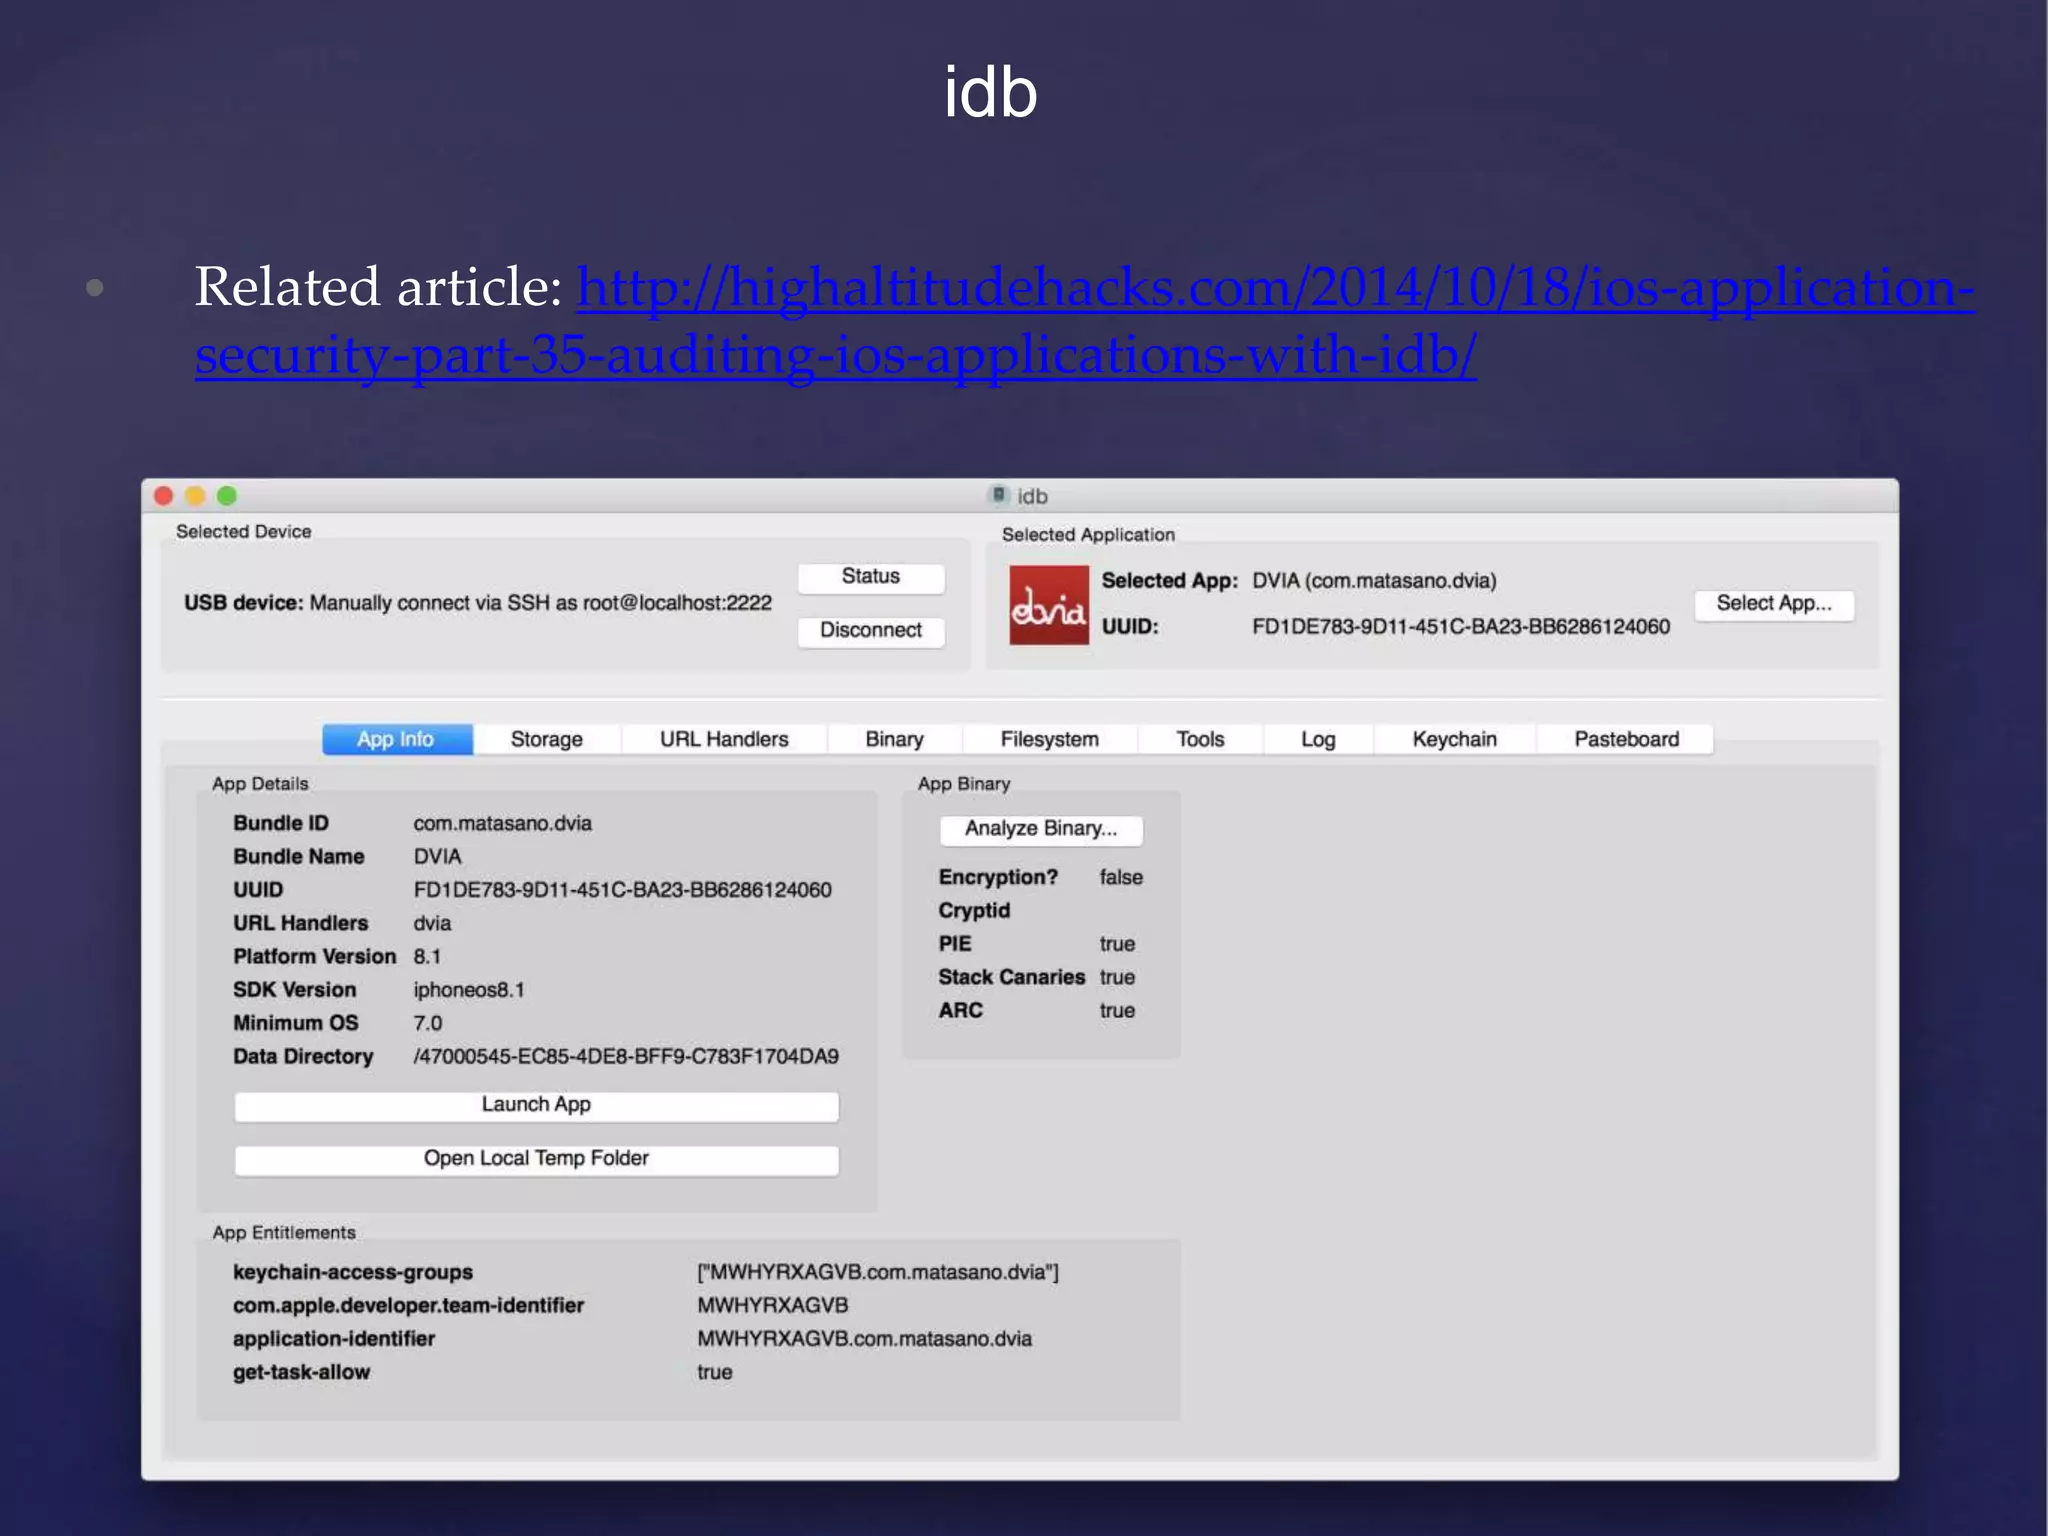Image resolution: width=2048 pixels, height=1536 pixels.
Task: Click the PIE value true
Action: 1117,944
